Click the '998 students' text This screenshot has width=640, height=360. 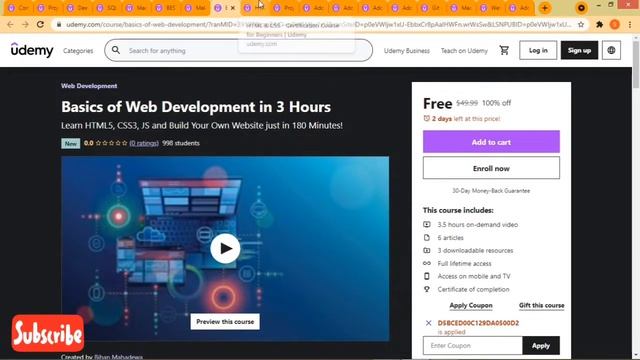181,143
